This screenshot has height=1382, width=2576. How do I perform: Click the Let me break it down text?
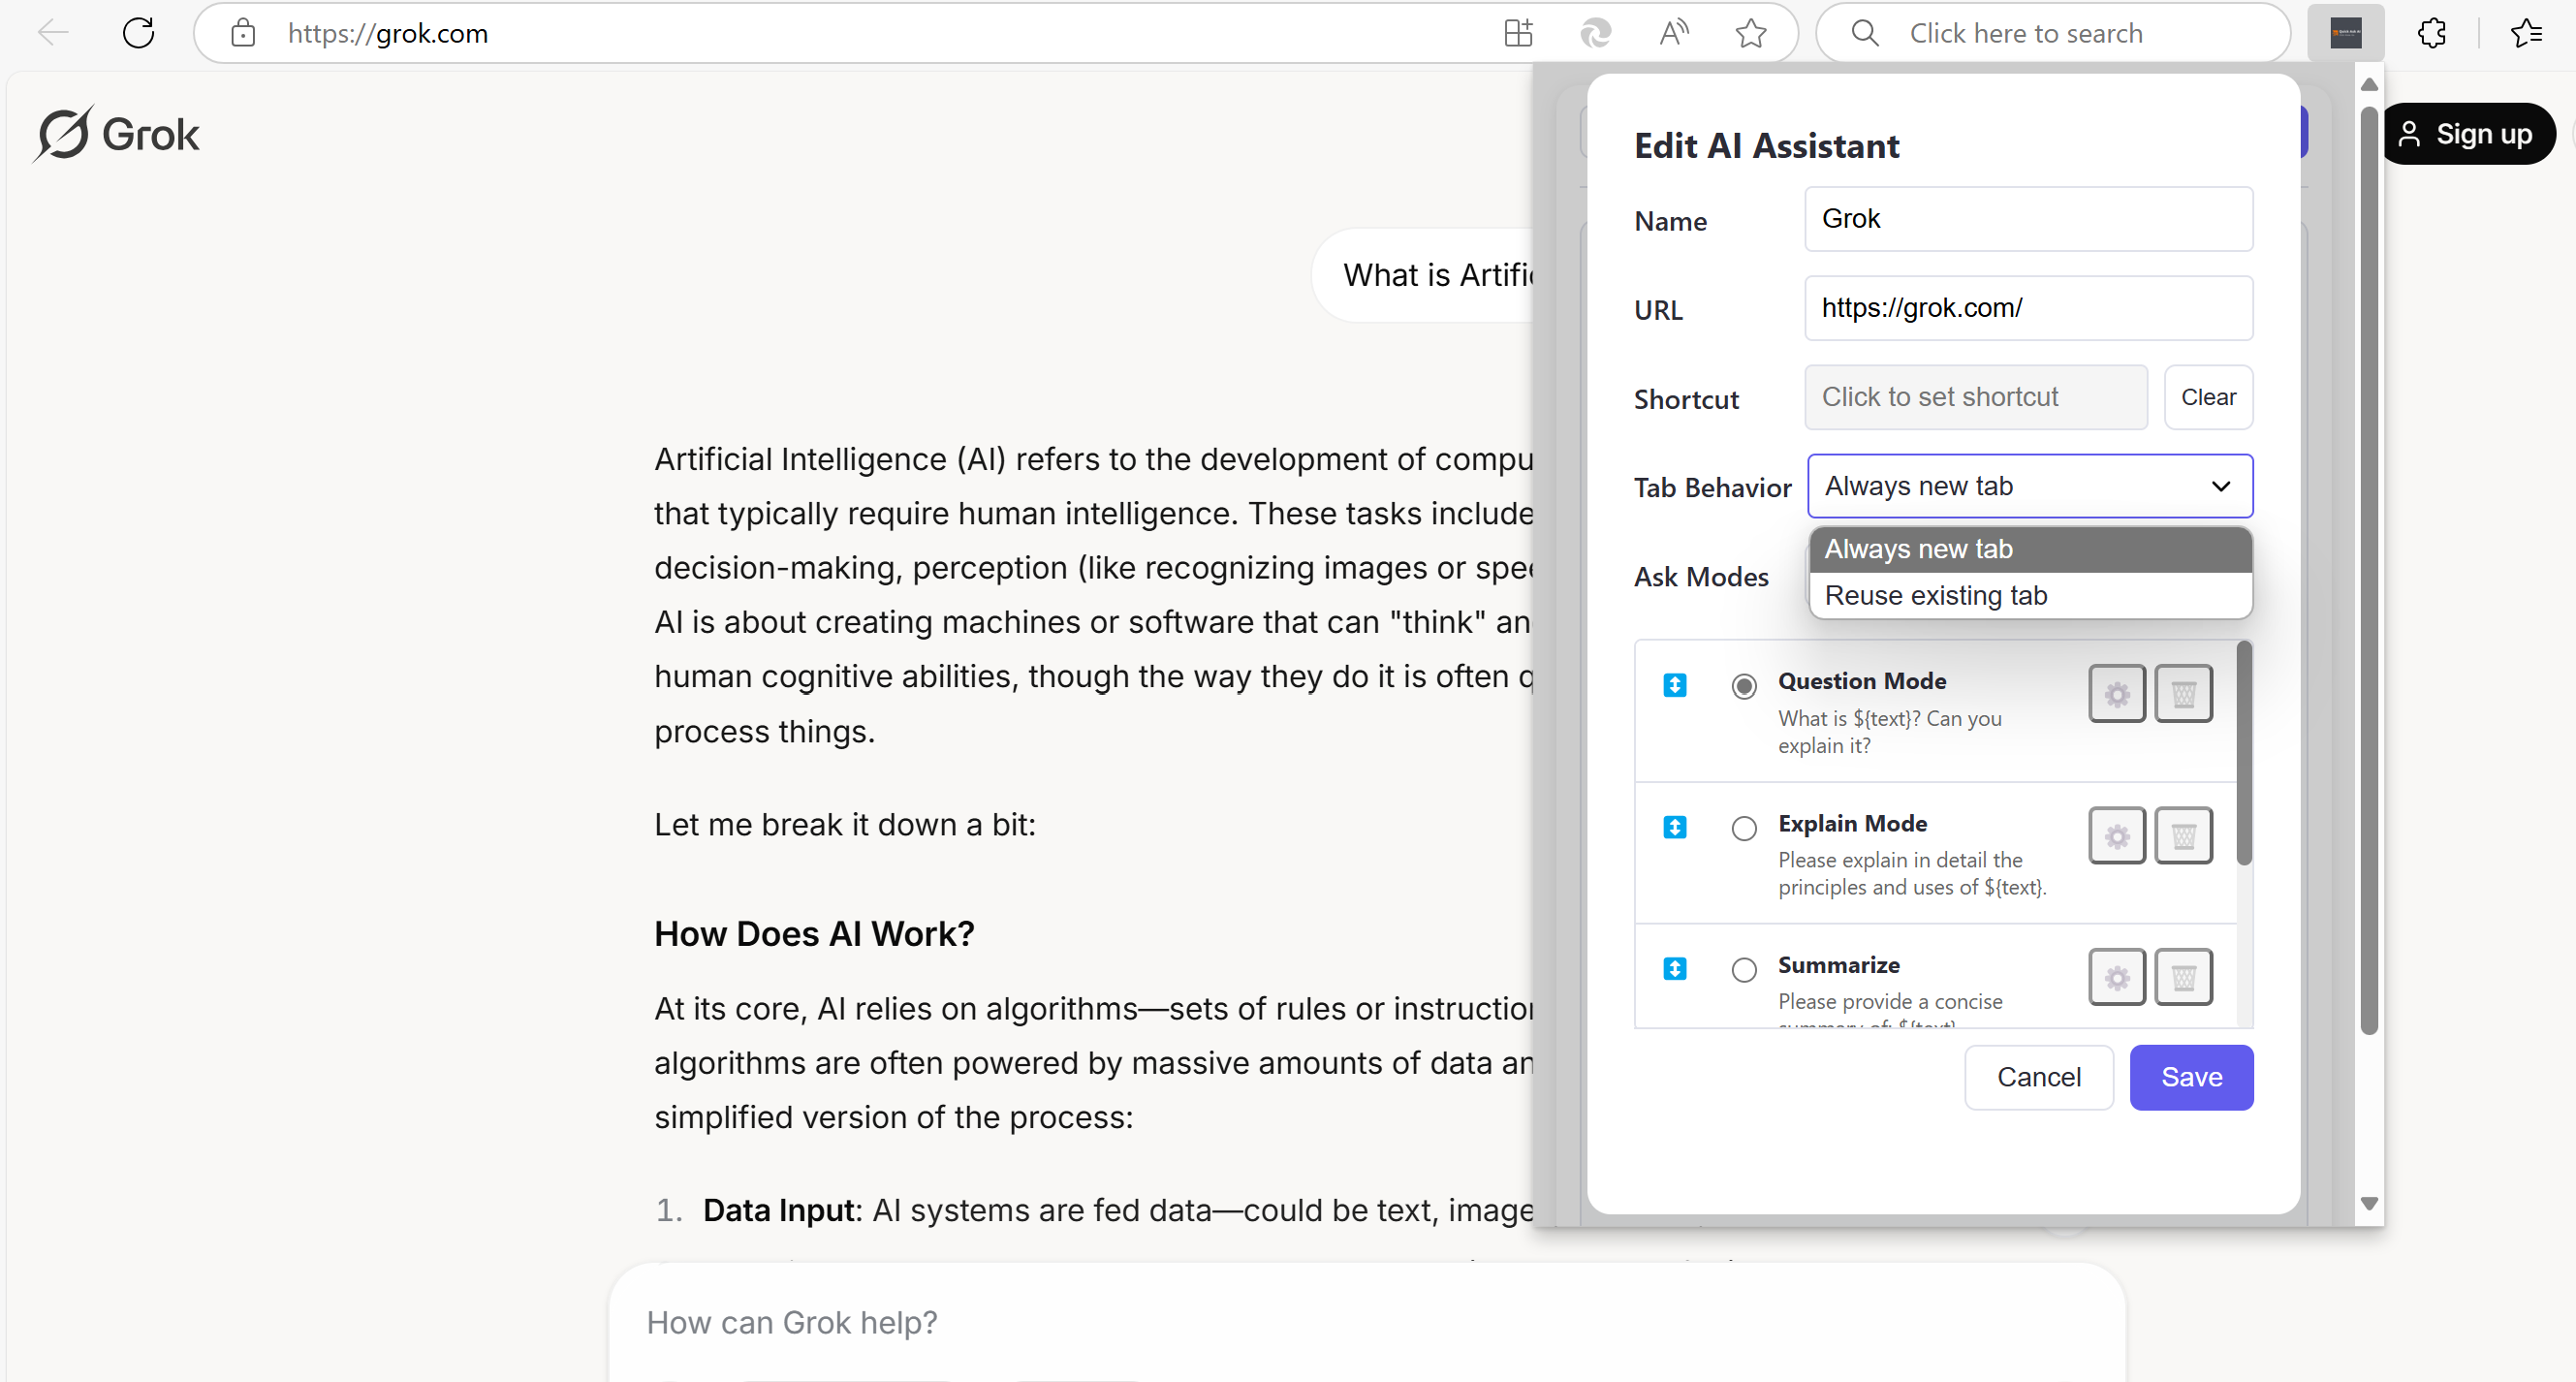click(845, 824)
